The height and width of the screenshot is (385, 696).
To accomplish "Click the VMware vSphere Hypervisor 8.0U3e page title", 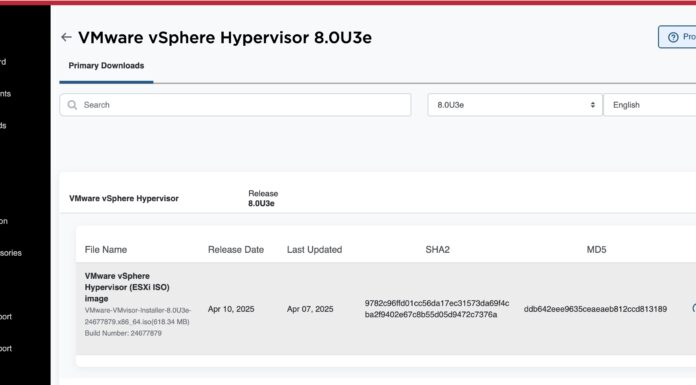I will pyautogui.click(x=225, y=38).
